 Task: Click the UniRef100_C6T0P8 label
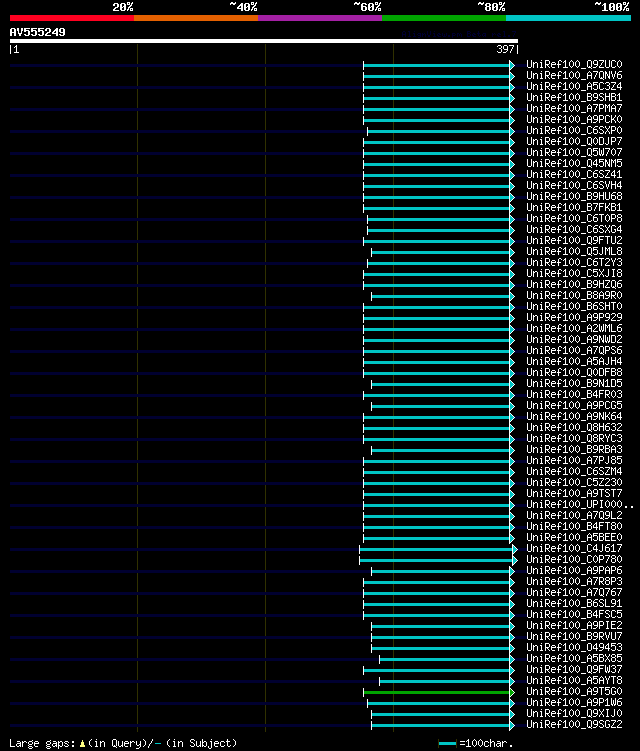coord(574,218)
